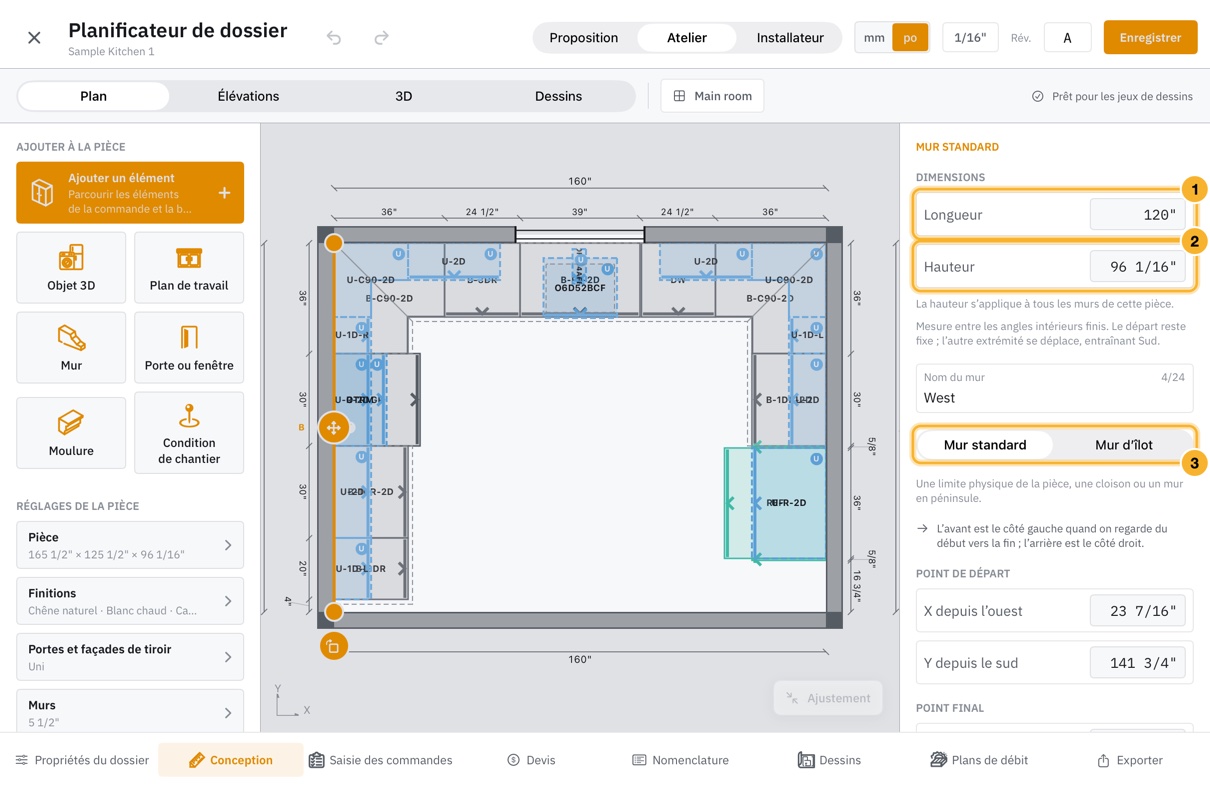
Task: Click the redo arrow icon
Action: [381, 38]
